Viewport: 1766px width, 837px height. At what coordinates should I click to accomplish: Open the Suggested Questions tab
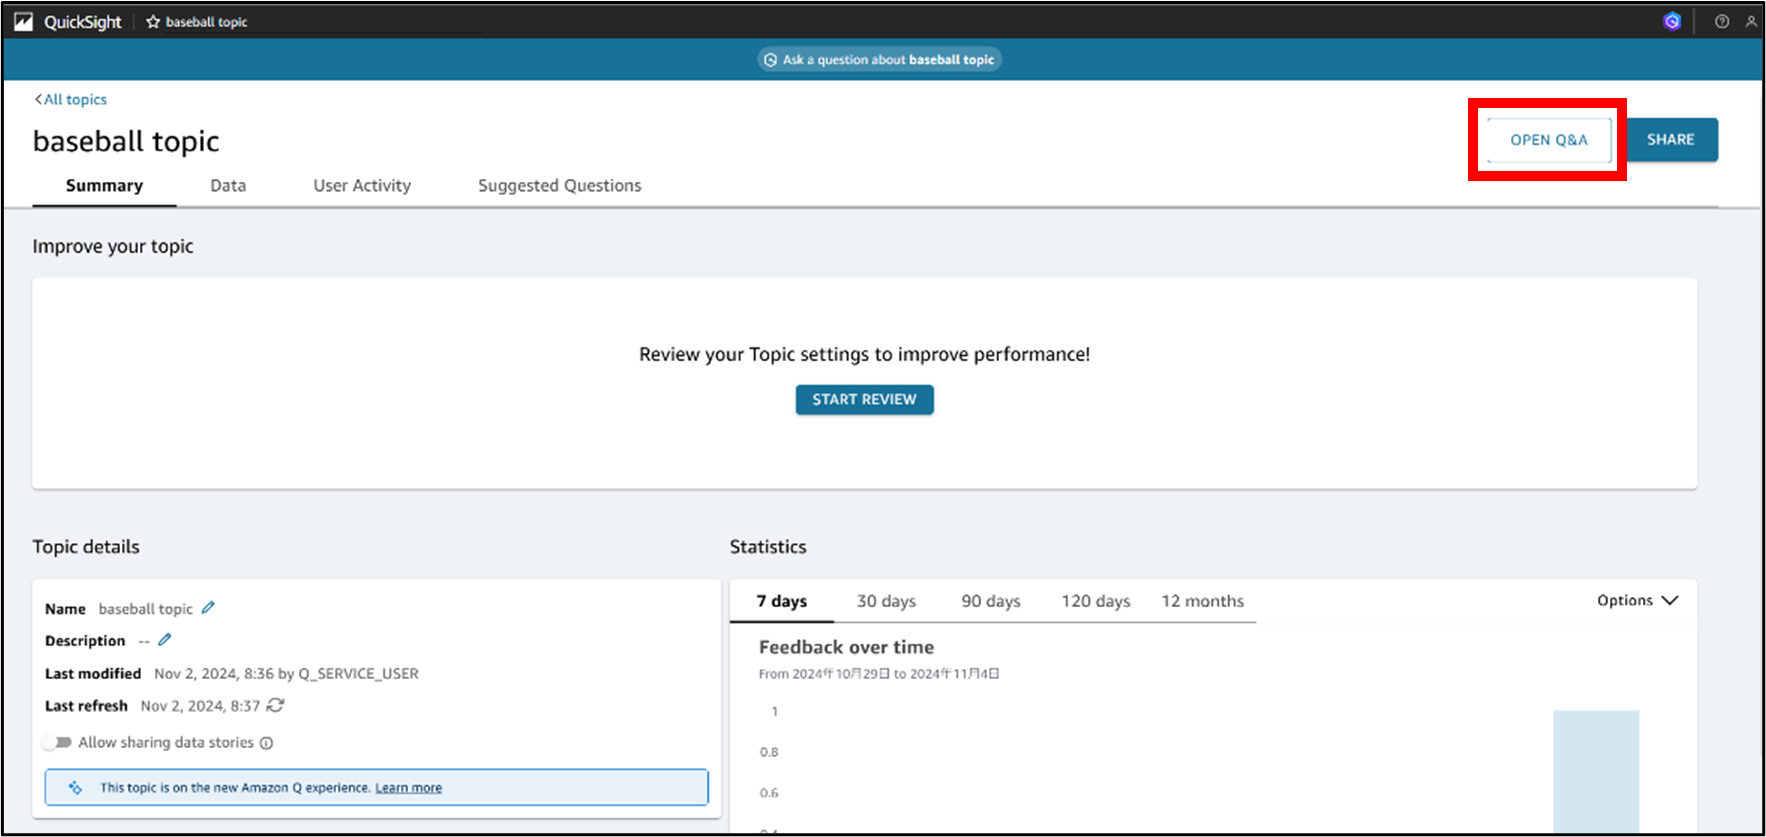click(560, 186)
